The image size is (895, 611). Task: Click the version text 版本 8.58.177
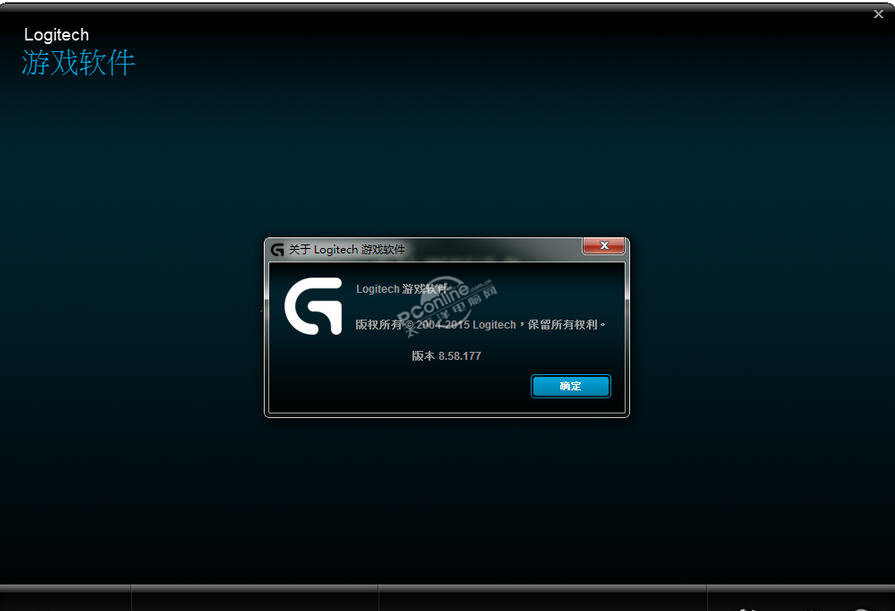point(446,356)
